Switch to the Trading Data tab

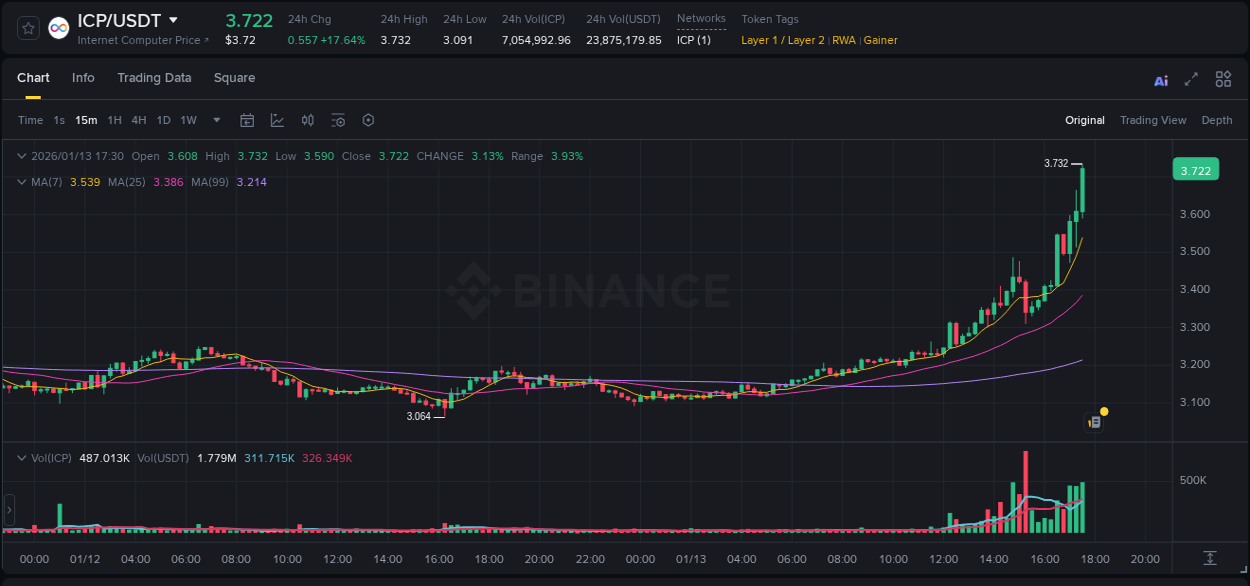[154, 78]
